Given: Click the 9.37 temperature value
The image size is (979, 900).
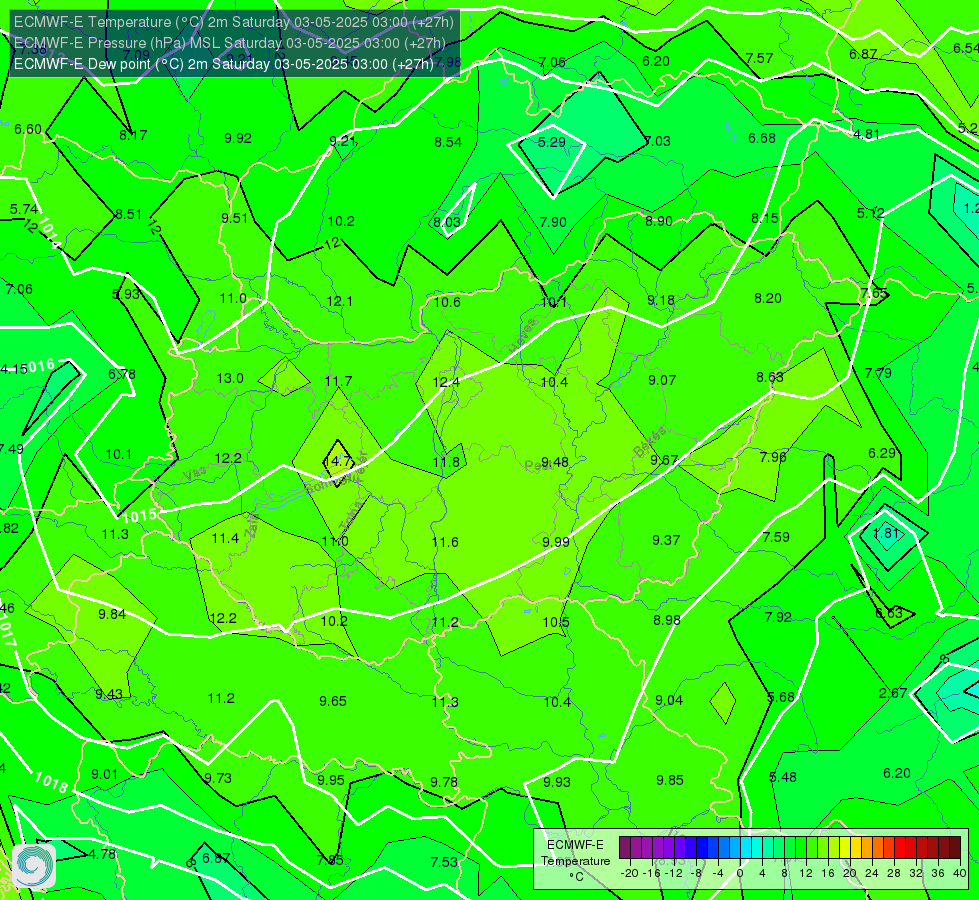Looking at the screenshot, I should point(666,540).
